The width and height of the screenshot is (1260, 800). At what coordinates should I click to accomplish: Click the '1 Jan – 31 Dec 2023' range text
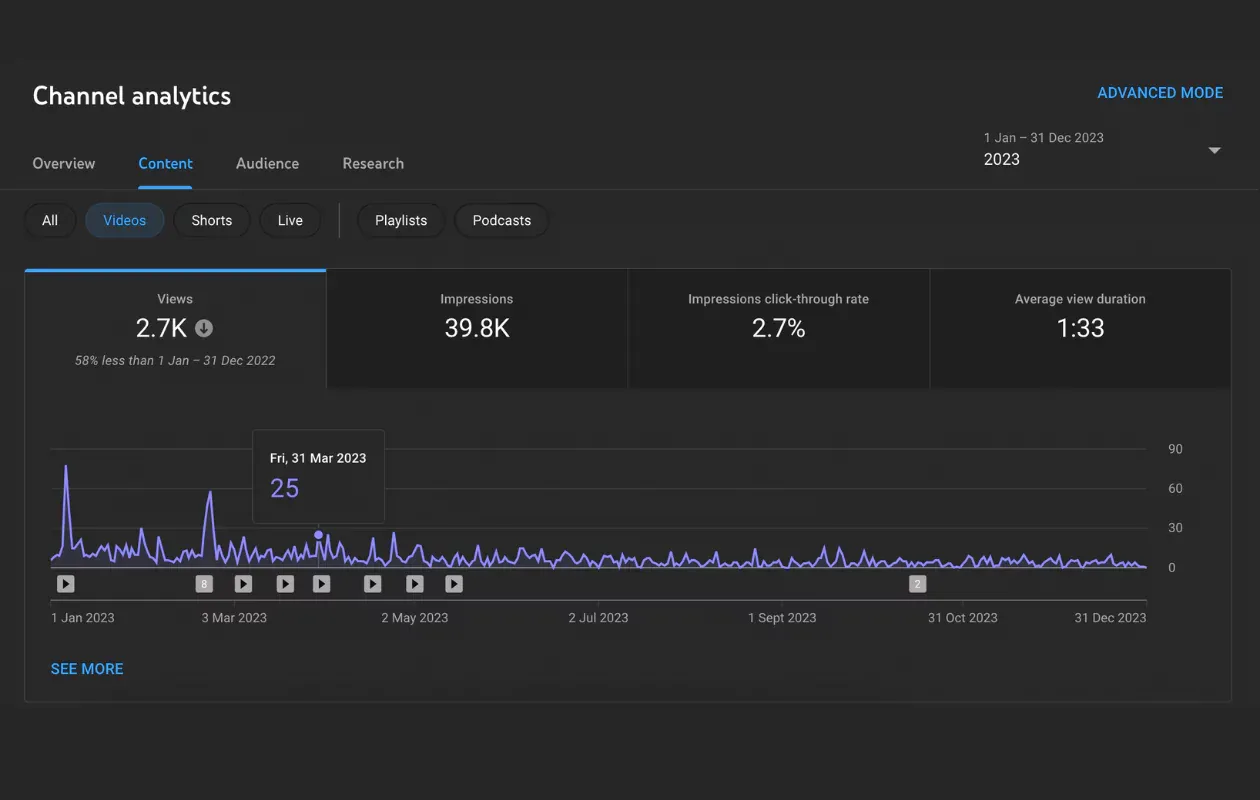coord(1044,138)
